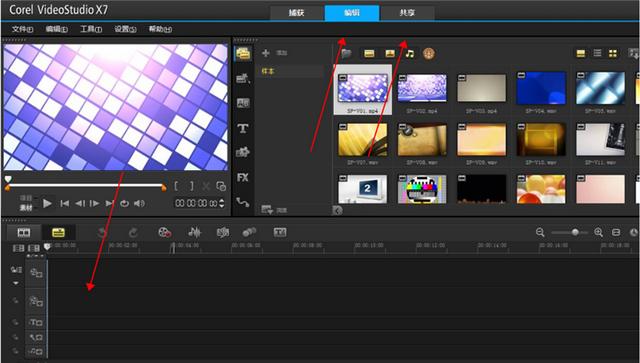Click the Record/Capture option icon
640x363 pixels.
pos(165,232)
